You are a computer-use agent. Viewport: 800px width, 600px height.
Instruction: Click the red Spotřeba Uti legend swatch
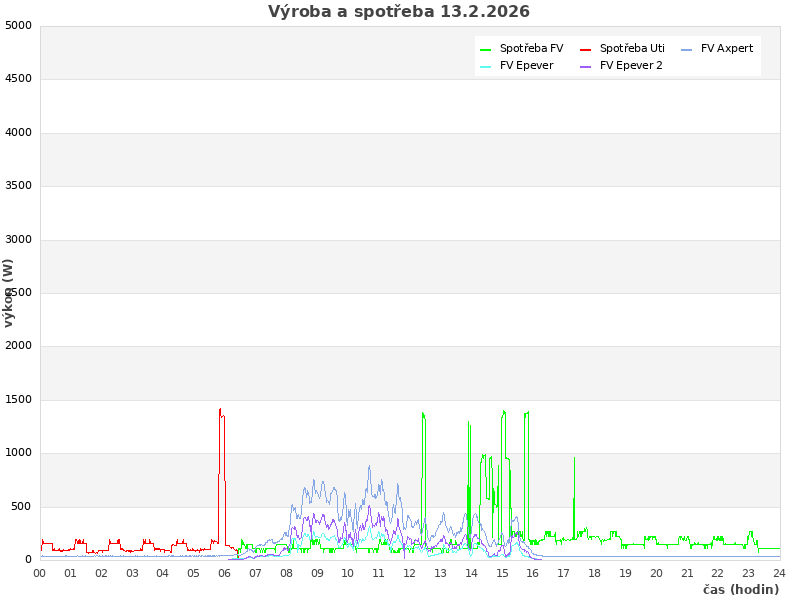585,49
